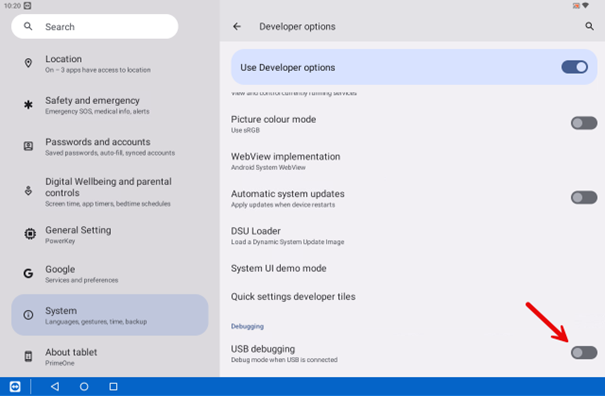Enable the USB debugging switch
This screenshot has width=605, height=396.
point(584,352)
